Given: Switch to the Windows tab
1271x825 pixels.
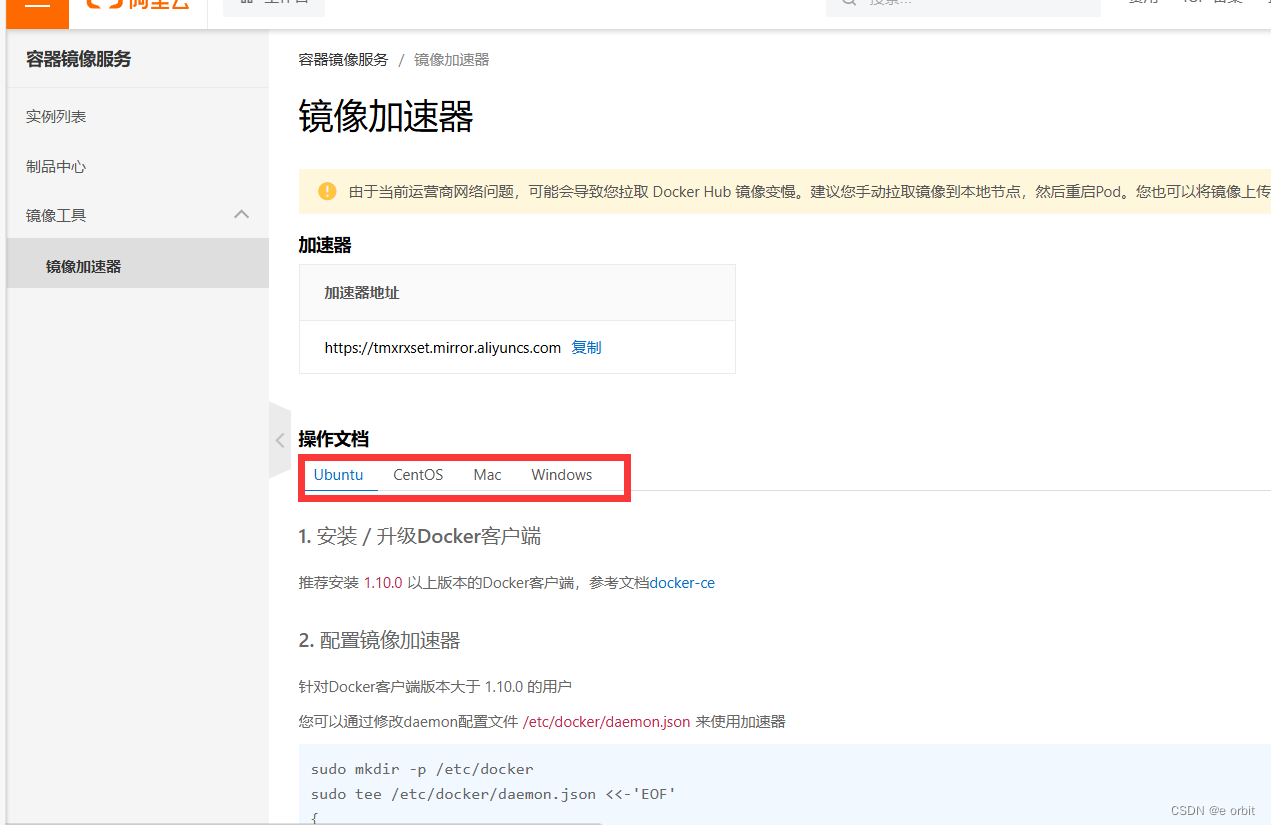Looking at the screenshot, I should 562,475.
